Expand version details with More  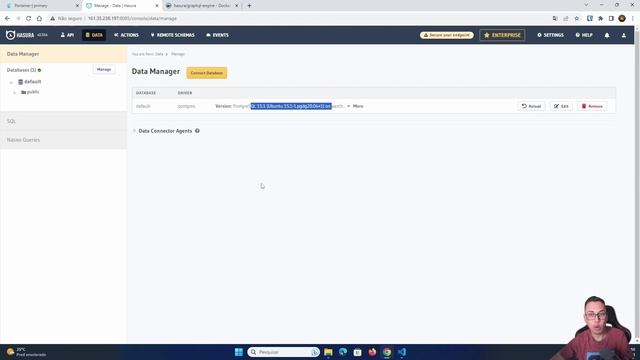(x=355, y=106)
